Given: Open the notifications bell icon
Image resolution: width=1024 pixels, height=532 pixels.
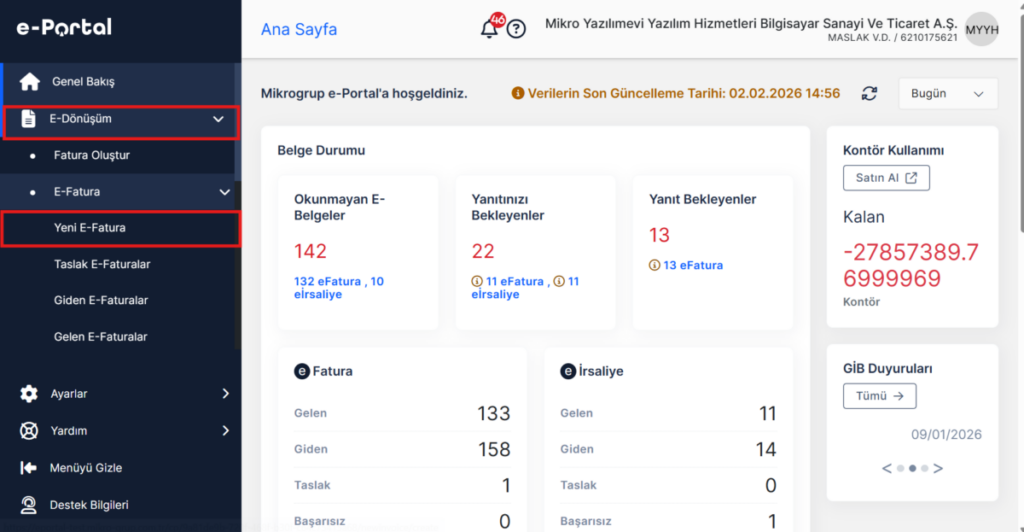Looking at the screenshot, I should 489,29.
